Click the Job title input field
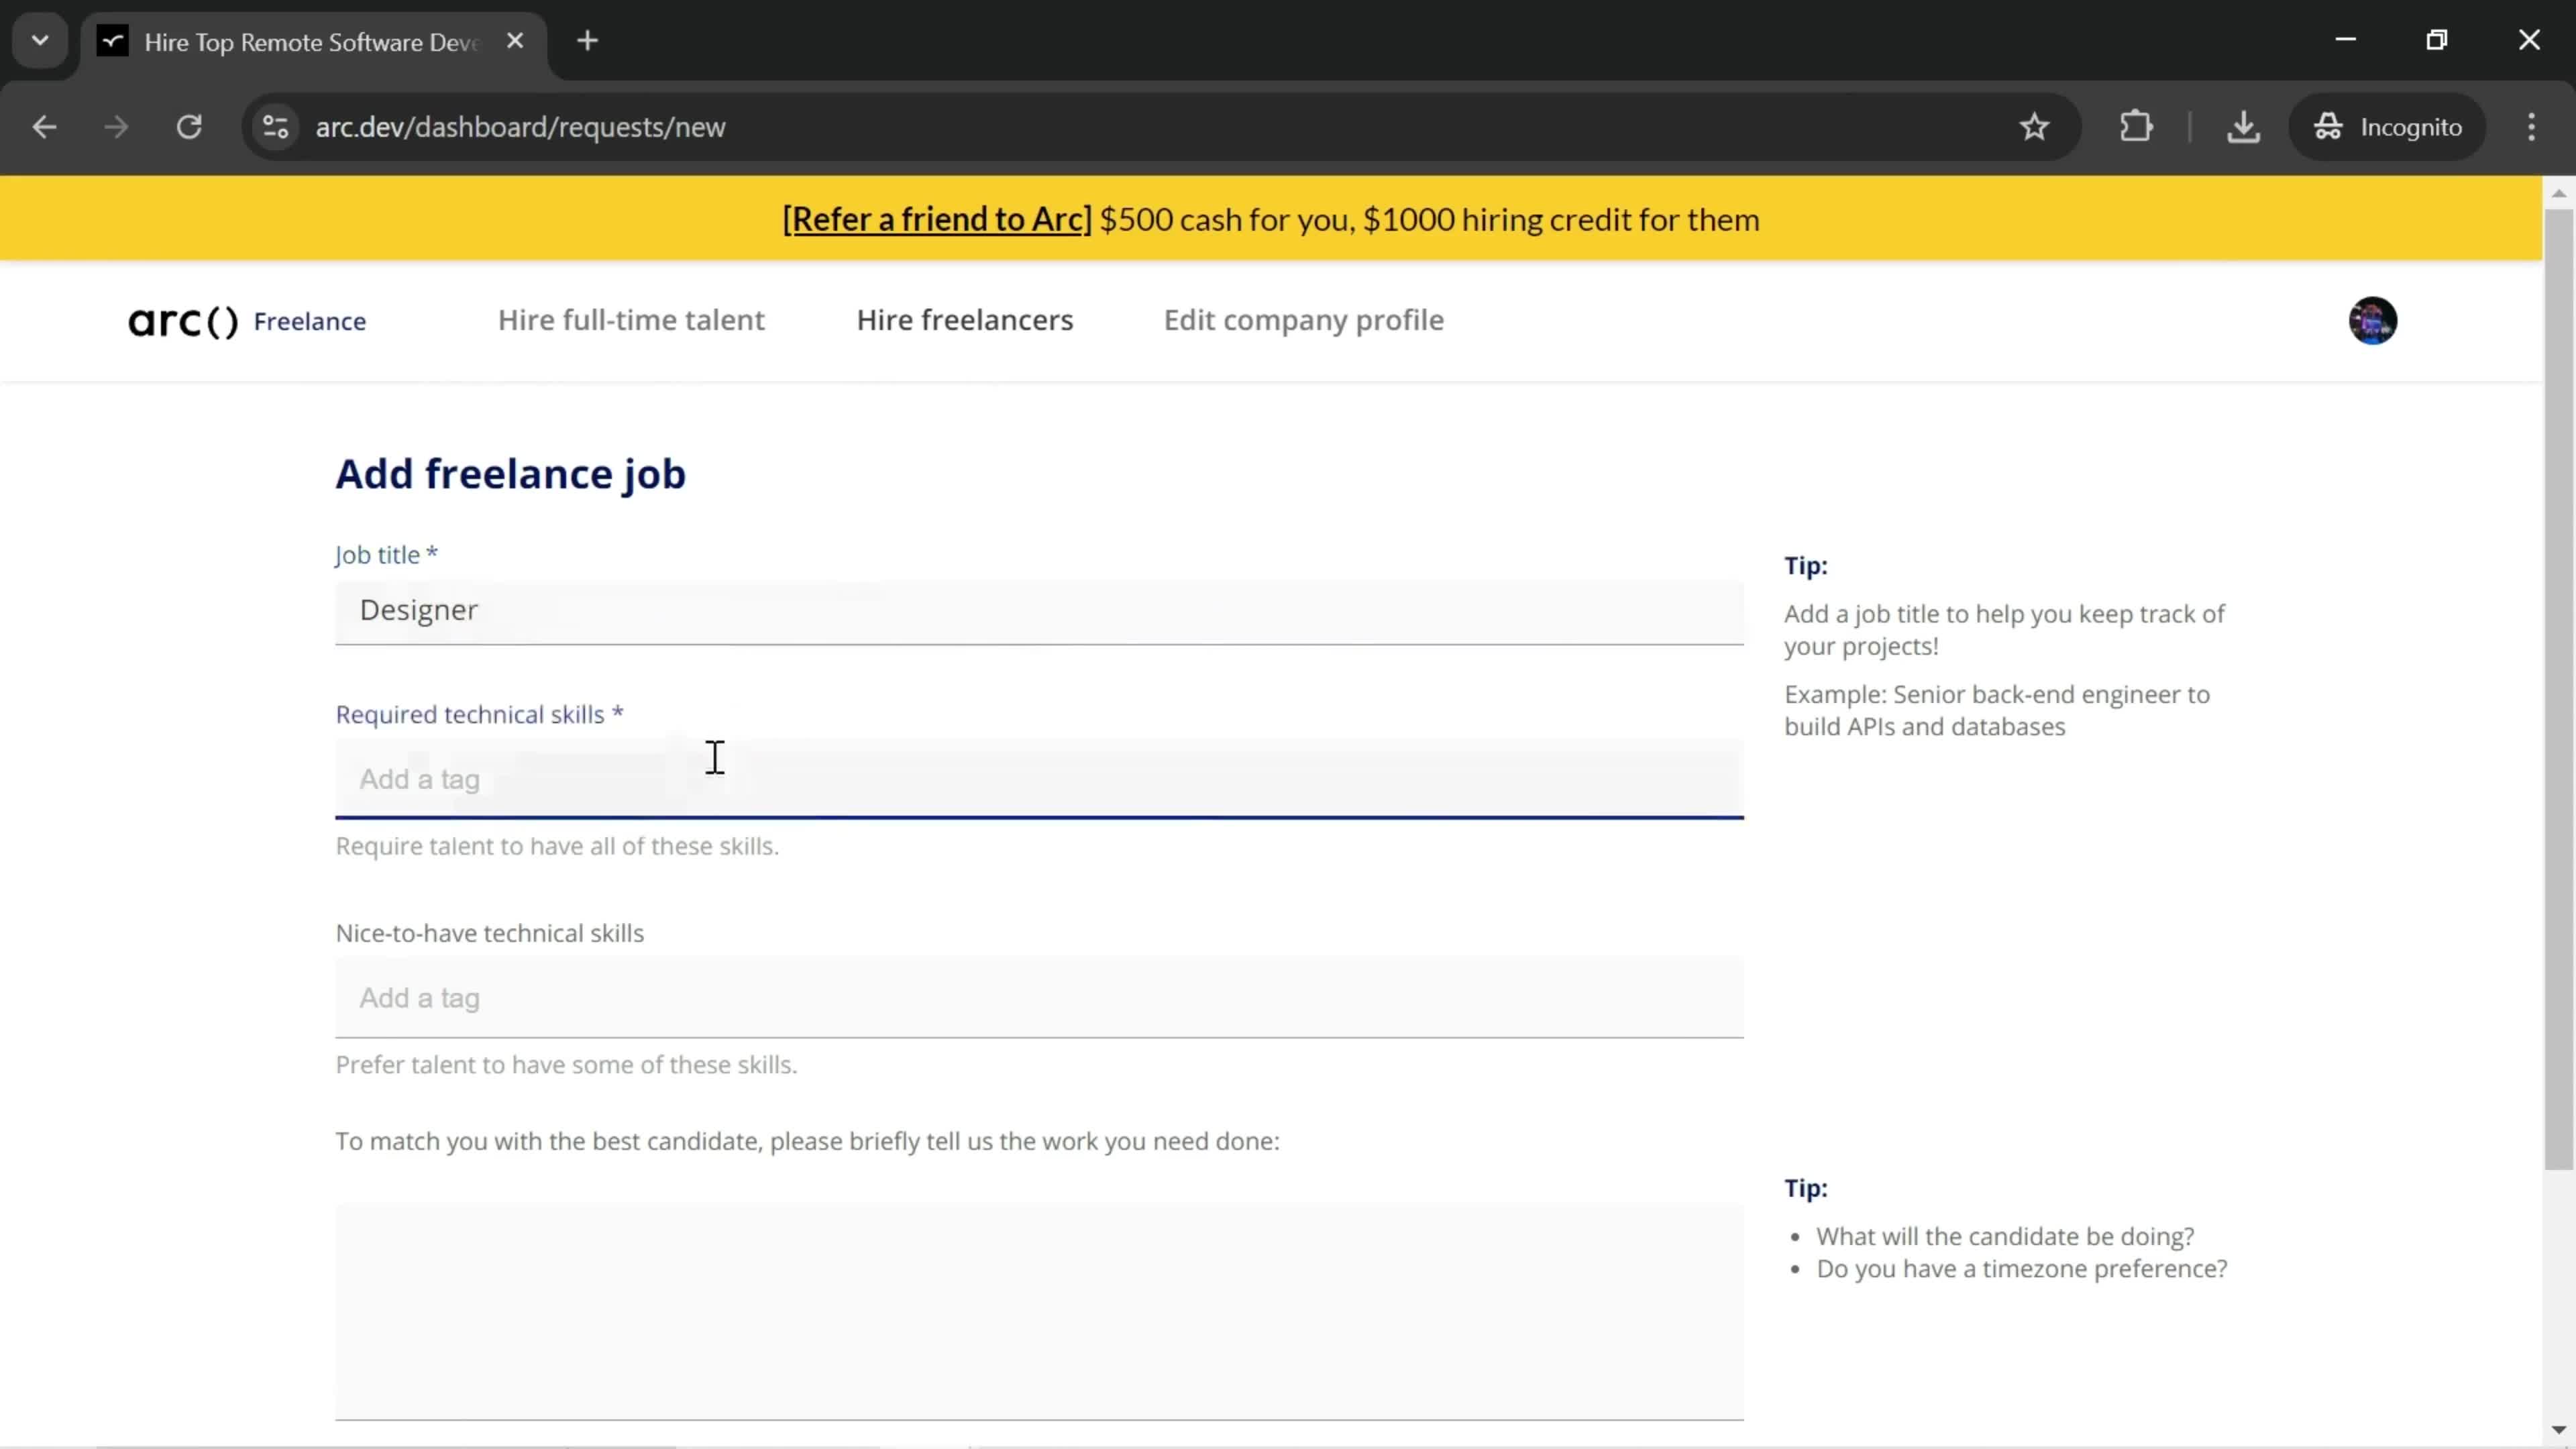The height and width of the screenshot is (1449, 2576). point(1042,608)
